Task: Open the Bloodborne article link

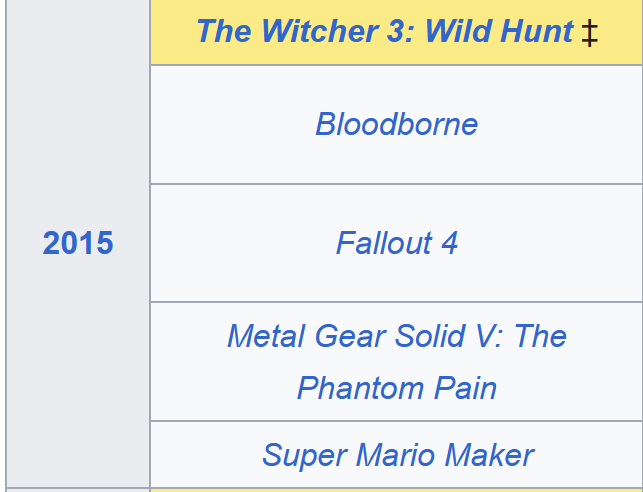Action: pos(397,124)
